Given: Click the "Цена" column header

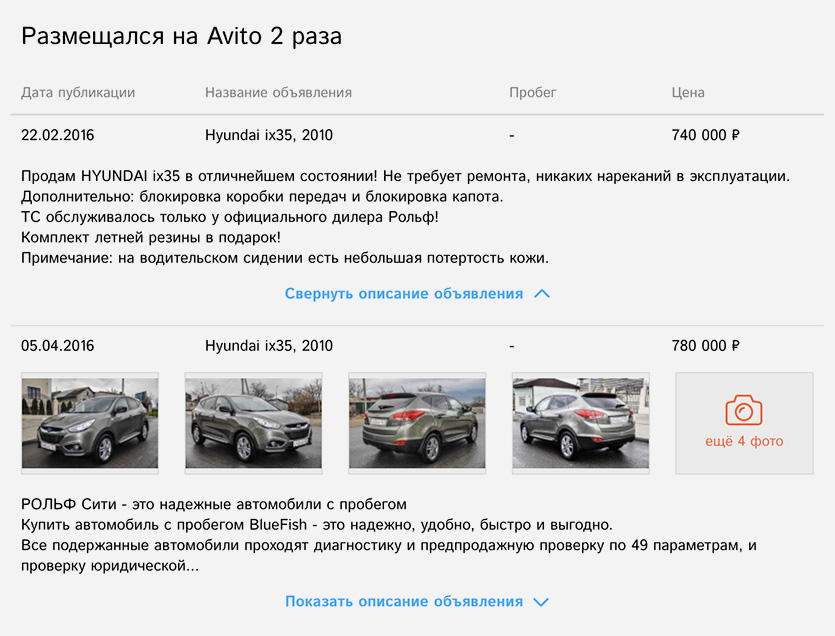Looking at the screenshot, I should (688, 93).
